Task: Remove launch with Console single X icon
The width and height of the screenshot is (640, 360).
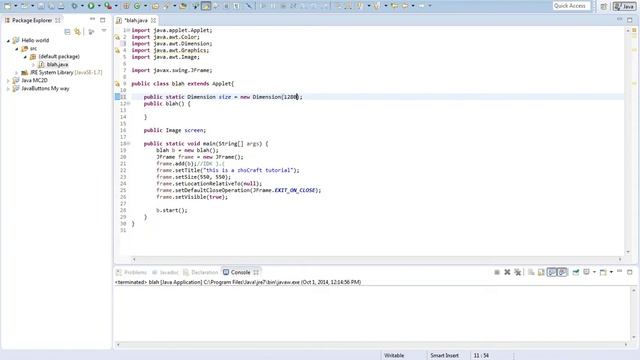Action: click(x=507, y=272)
